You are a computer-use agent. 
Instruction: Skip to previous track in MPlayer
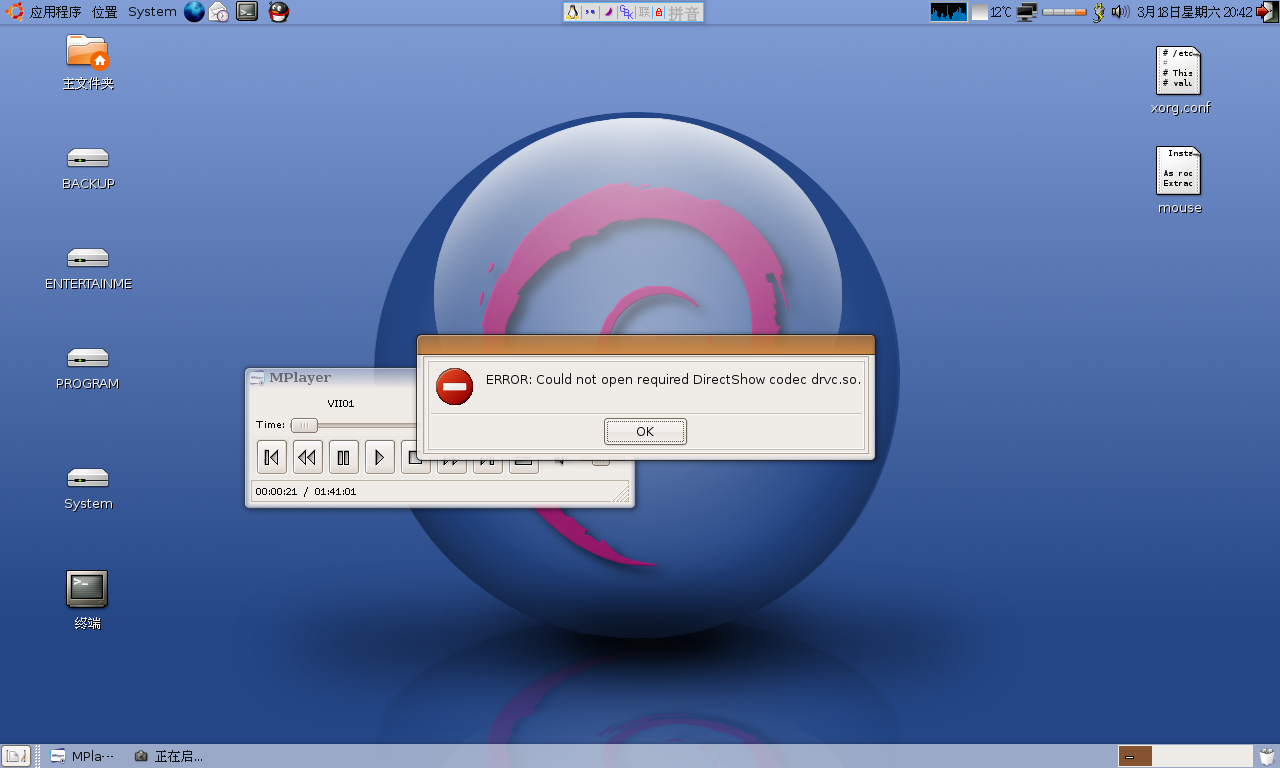point(271,457)
